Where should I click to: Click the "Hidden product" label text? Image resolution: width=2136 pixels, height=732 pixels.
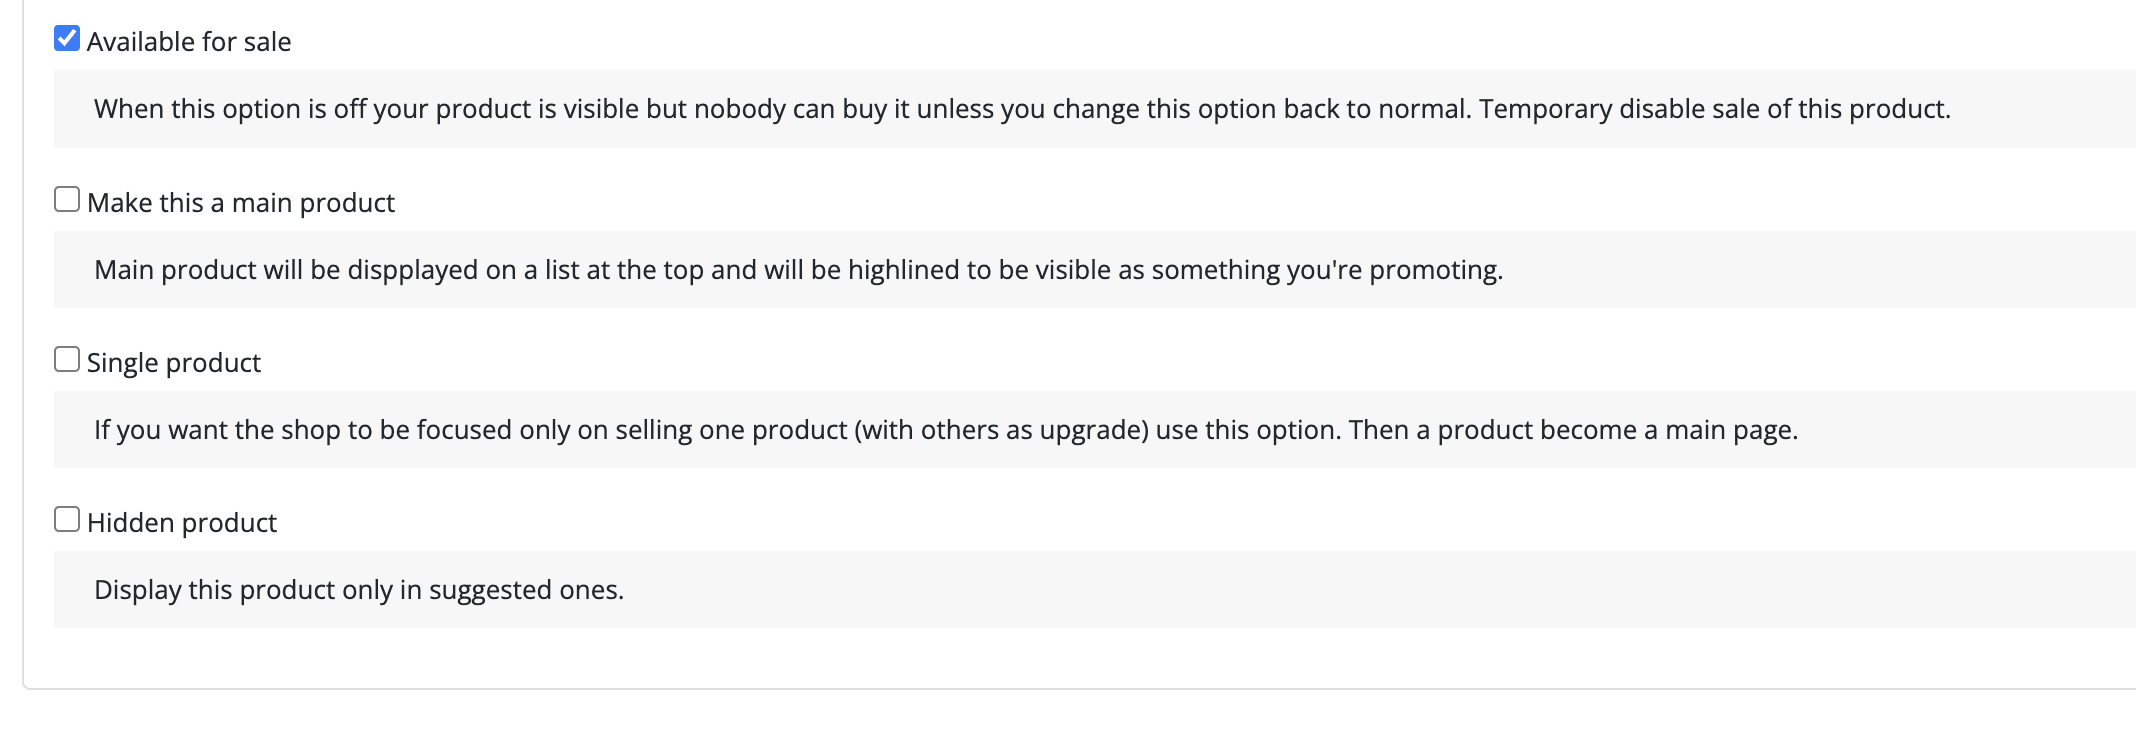(182, 523)
